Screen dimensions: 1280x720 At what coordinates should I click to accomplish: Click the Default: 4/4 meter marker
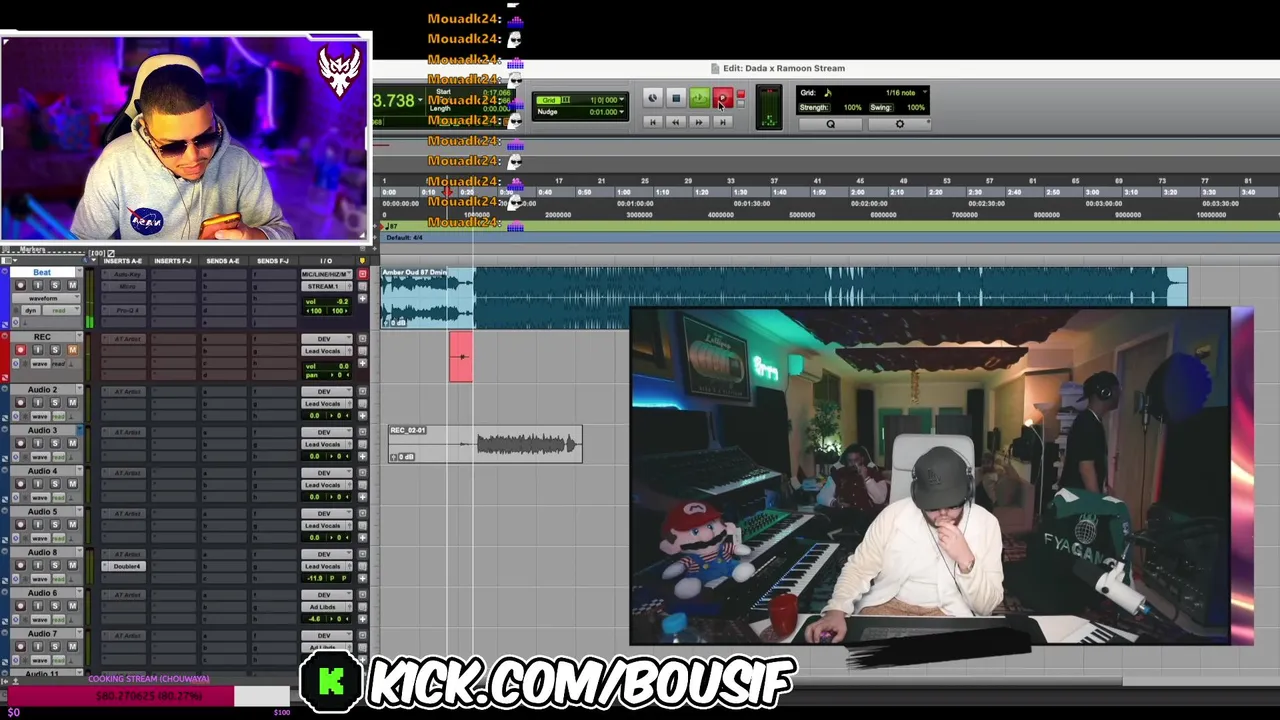click(x=404, y=238)
